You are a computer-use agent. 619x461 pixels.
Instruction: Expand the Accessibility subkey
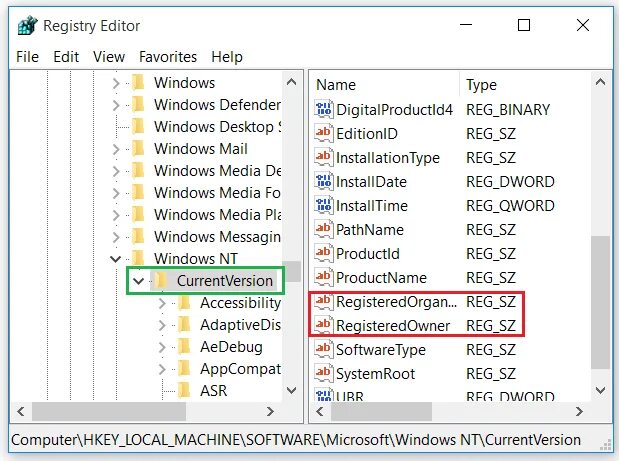[x=162, y=303]
